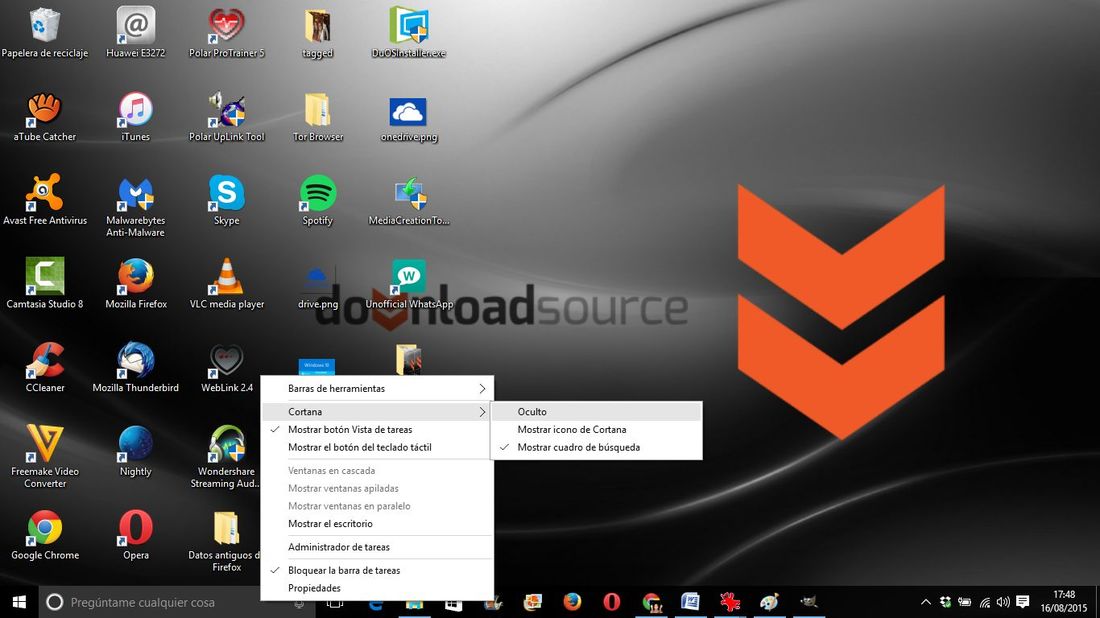Image resolution: width=1100 pixels, height=618 pixels.
Task: Select the Camtasia Studio 8 shortcut
Action: pos(44,283)
